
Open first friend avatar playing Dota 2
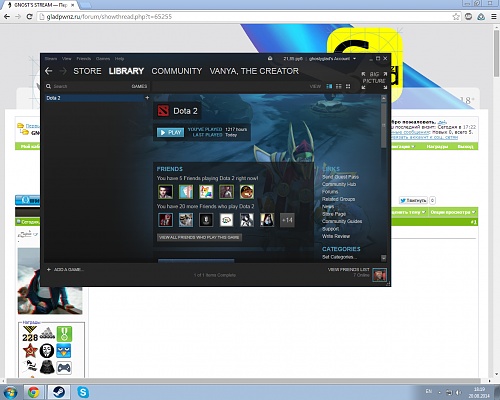click(x=165, y=192)
